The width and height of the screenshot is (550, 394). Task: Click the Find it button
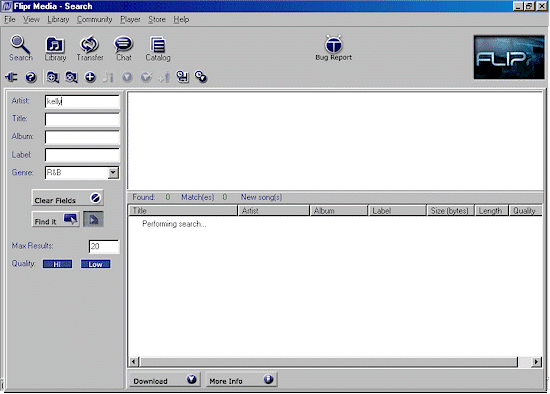[56, 219]
